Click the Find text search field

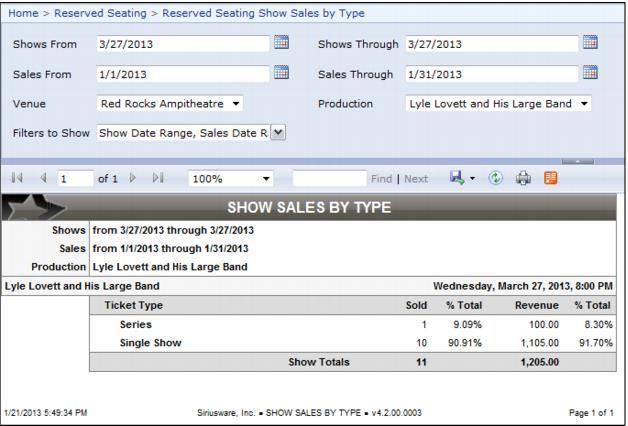(x=329, y=178)
